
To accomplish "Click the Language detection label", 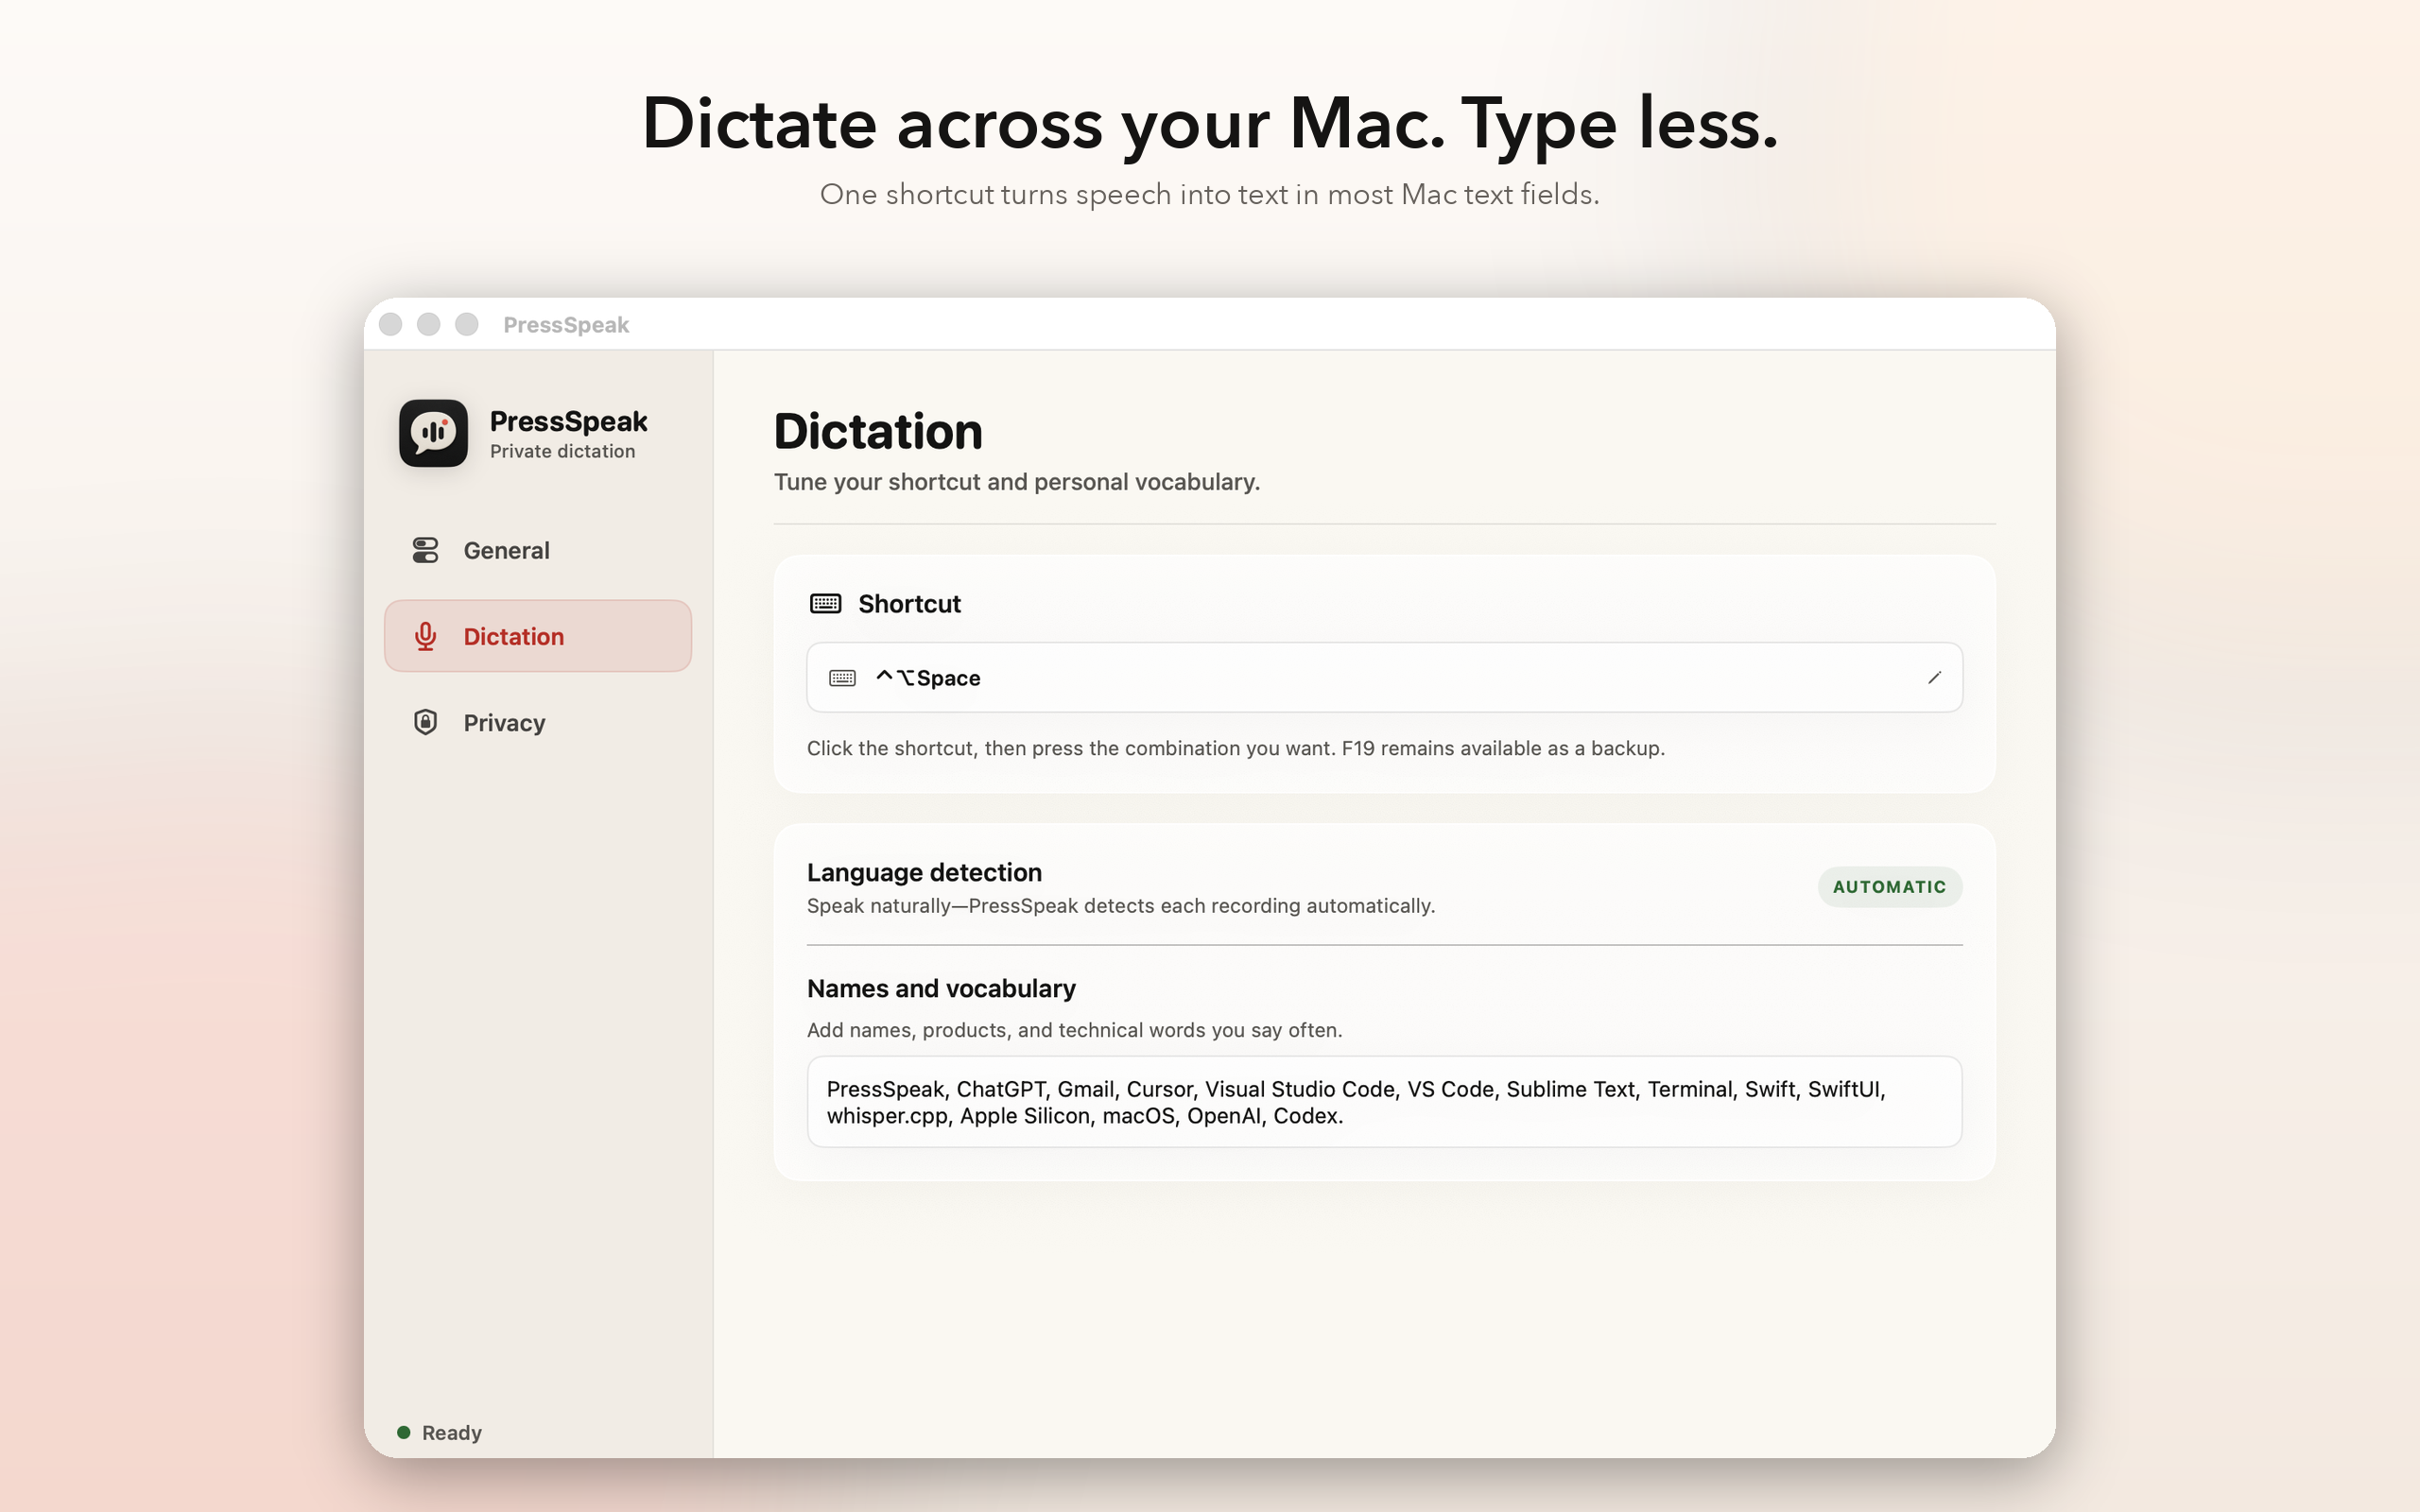I will (924, 872).
